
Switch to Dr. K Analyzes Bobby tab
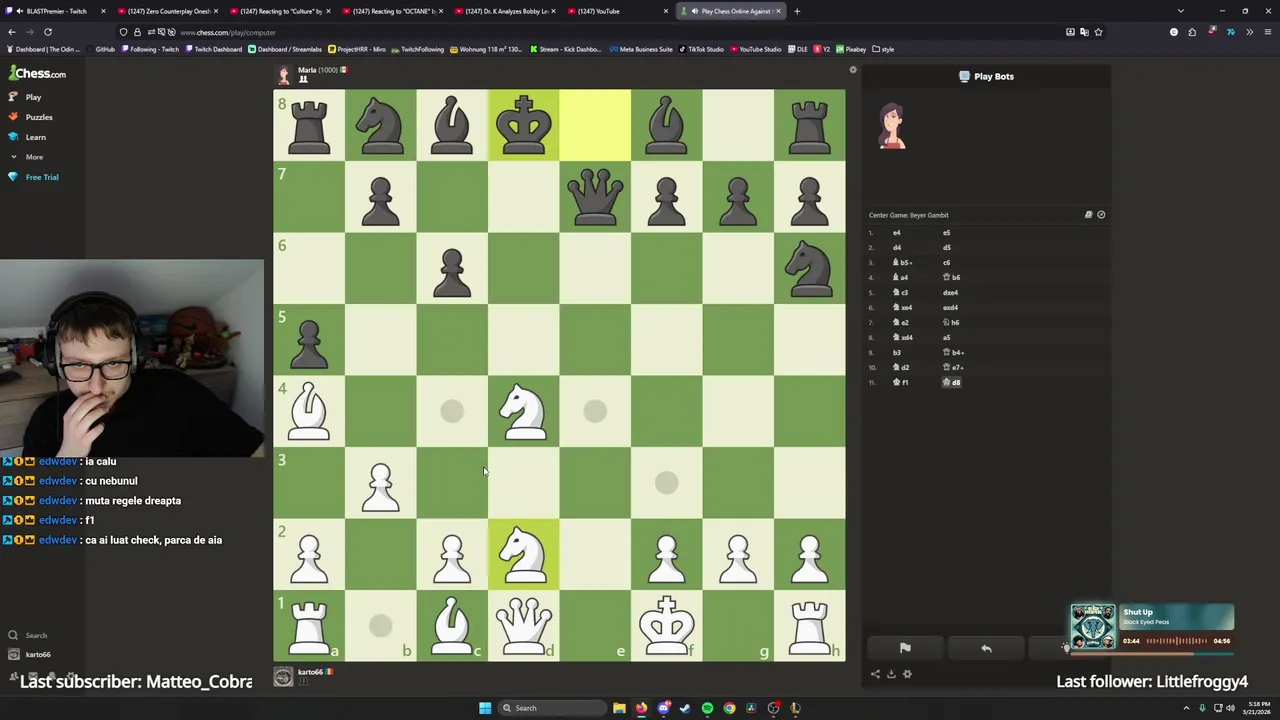click(x=504, y=11)
